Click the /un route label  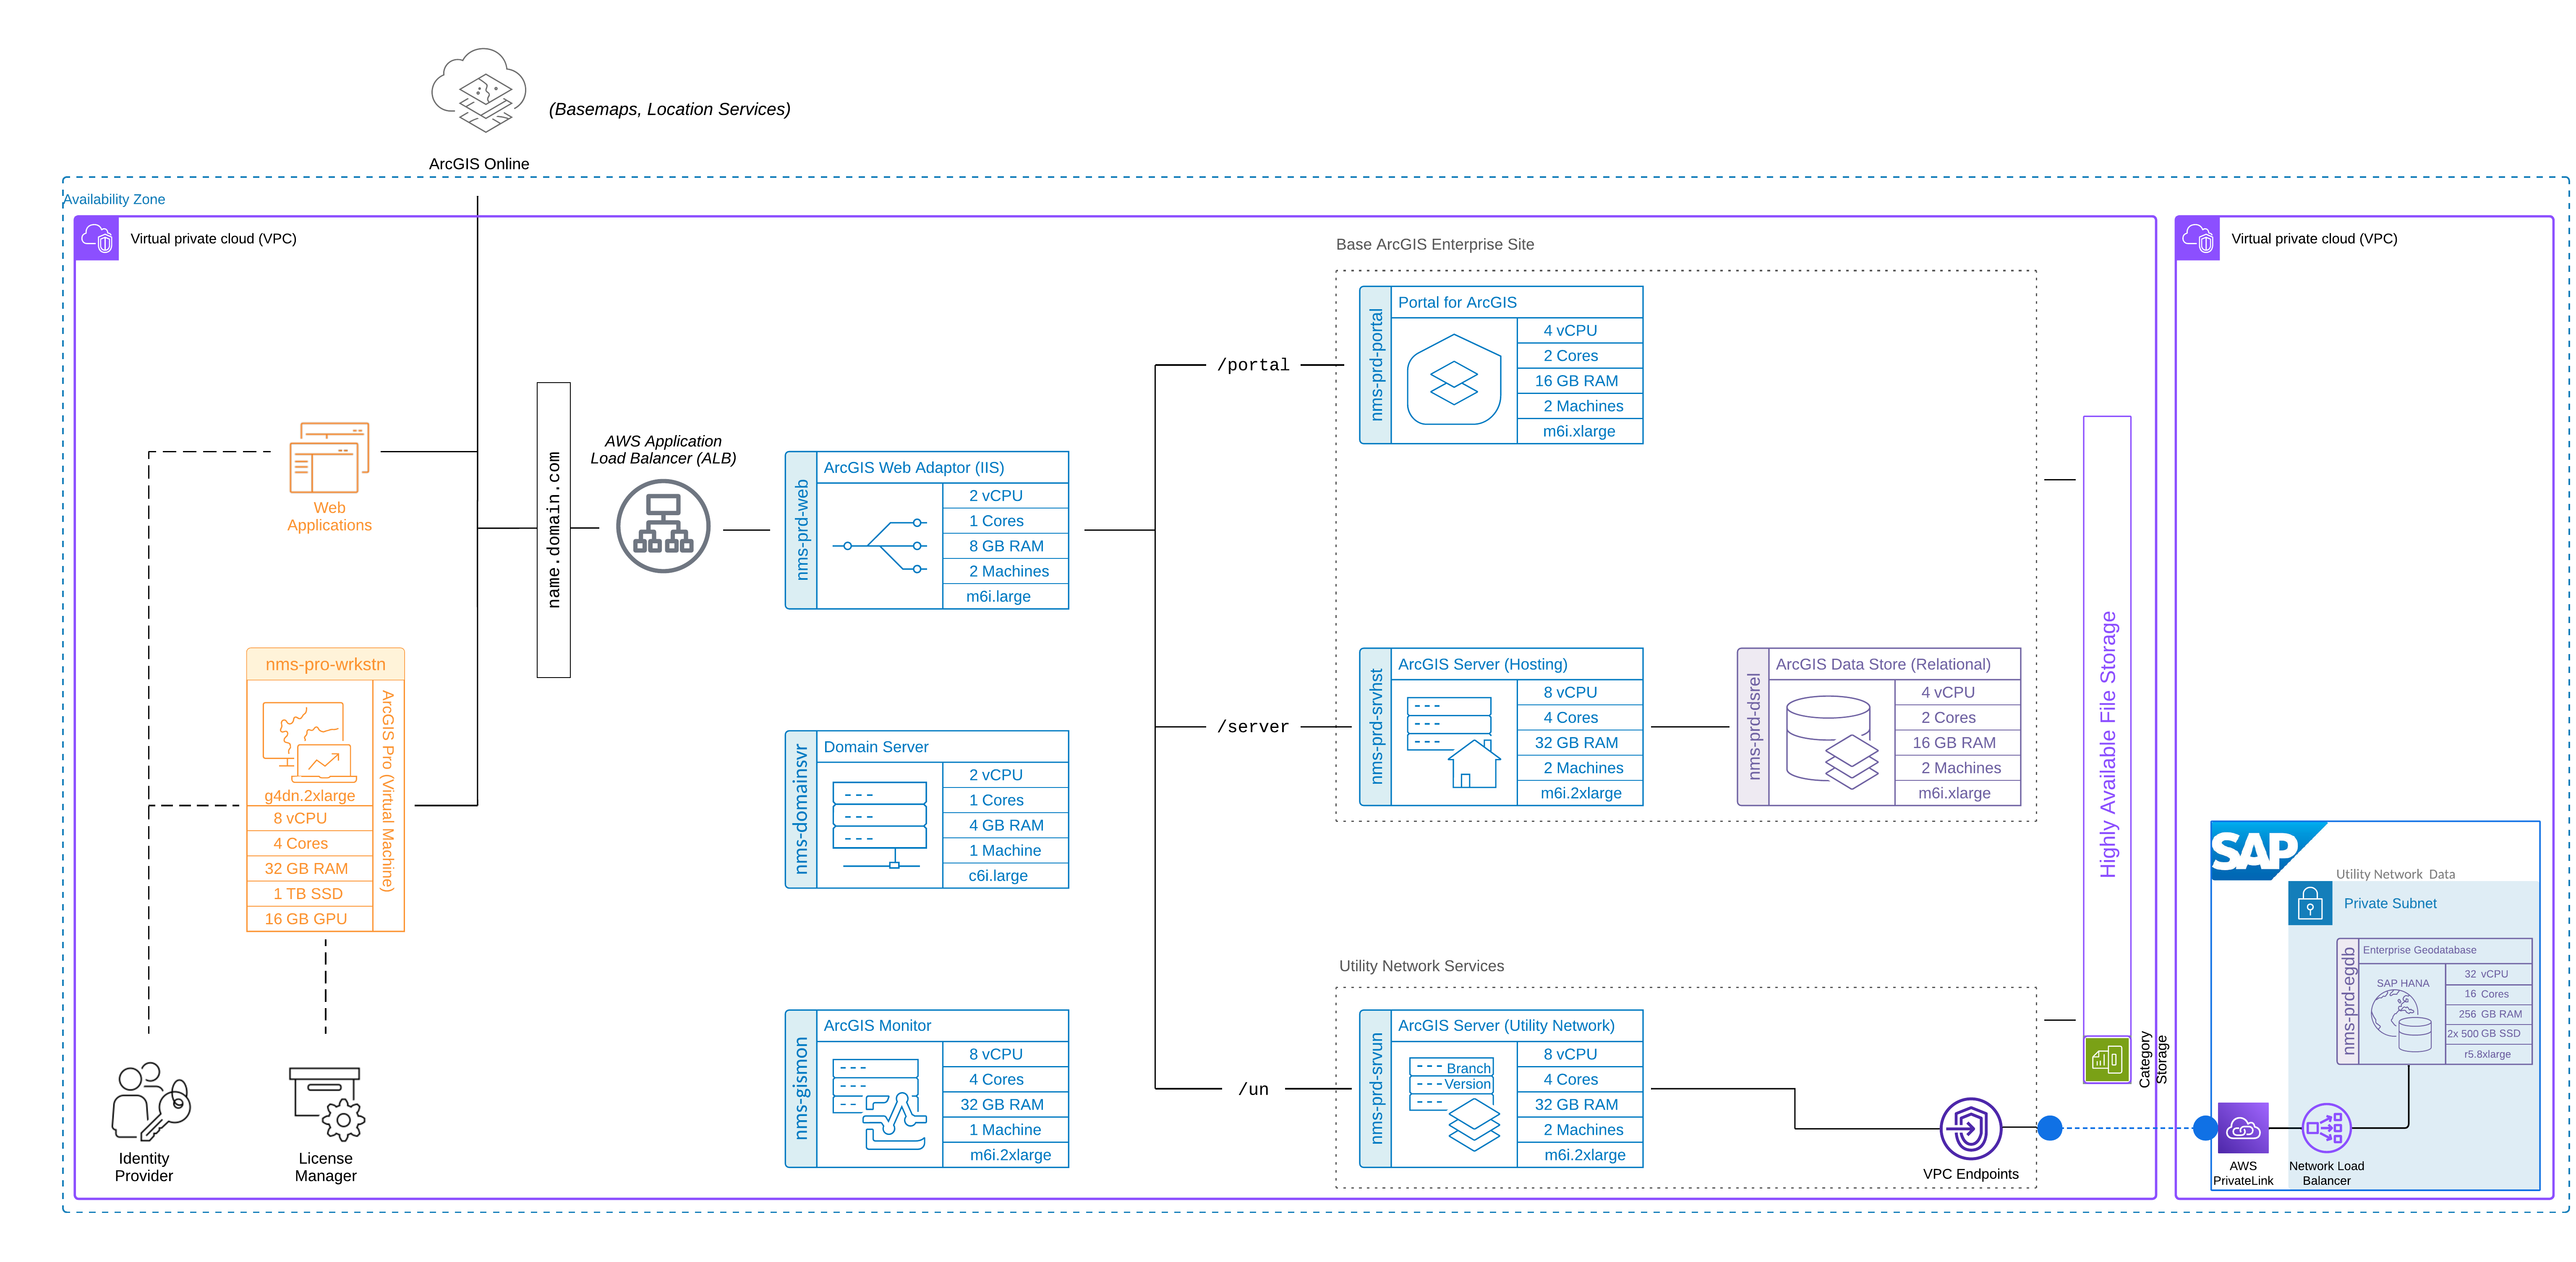[x=1253, y=1089]
